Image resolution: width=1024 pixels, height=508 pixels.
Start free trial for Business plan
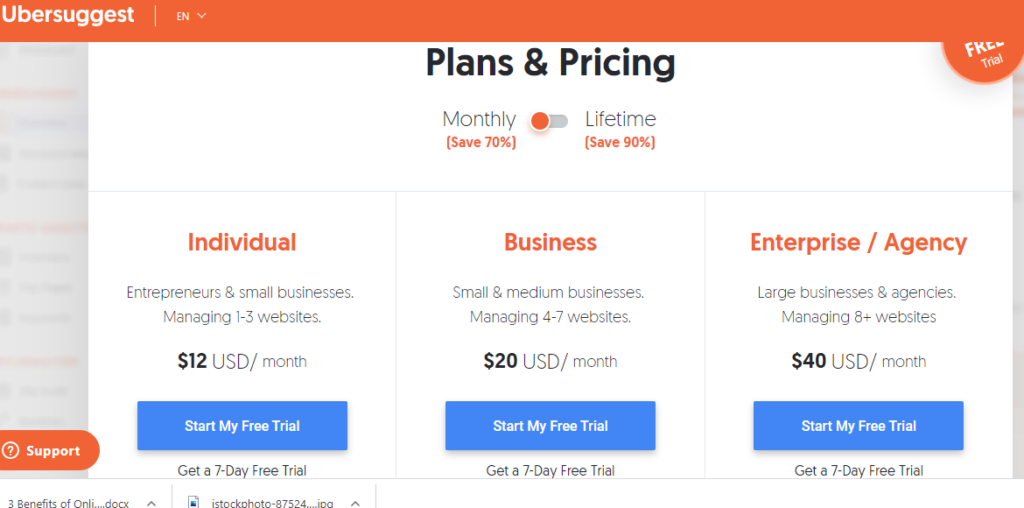pyautogui.click(x=551, y=426)
